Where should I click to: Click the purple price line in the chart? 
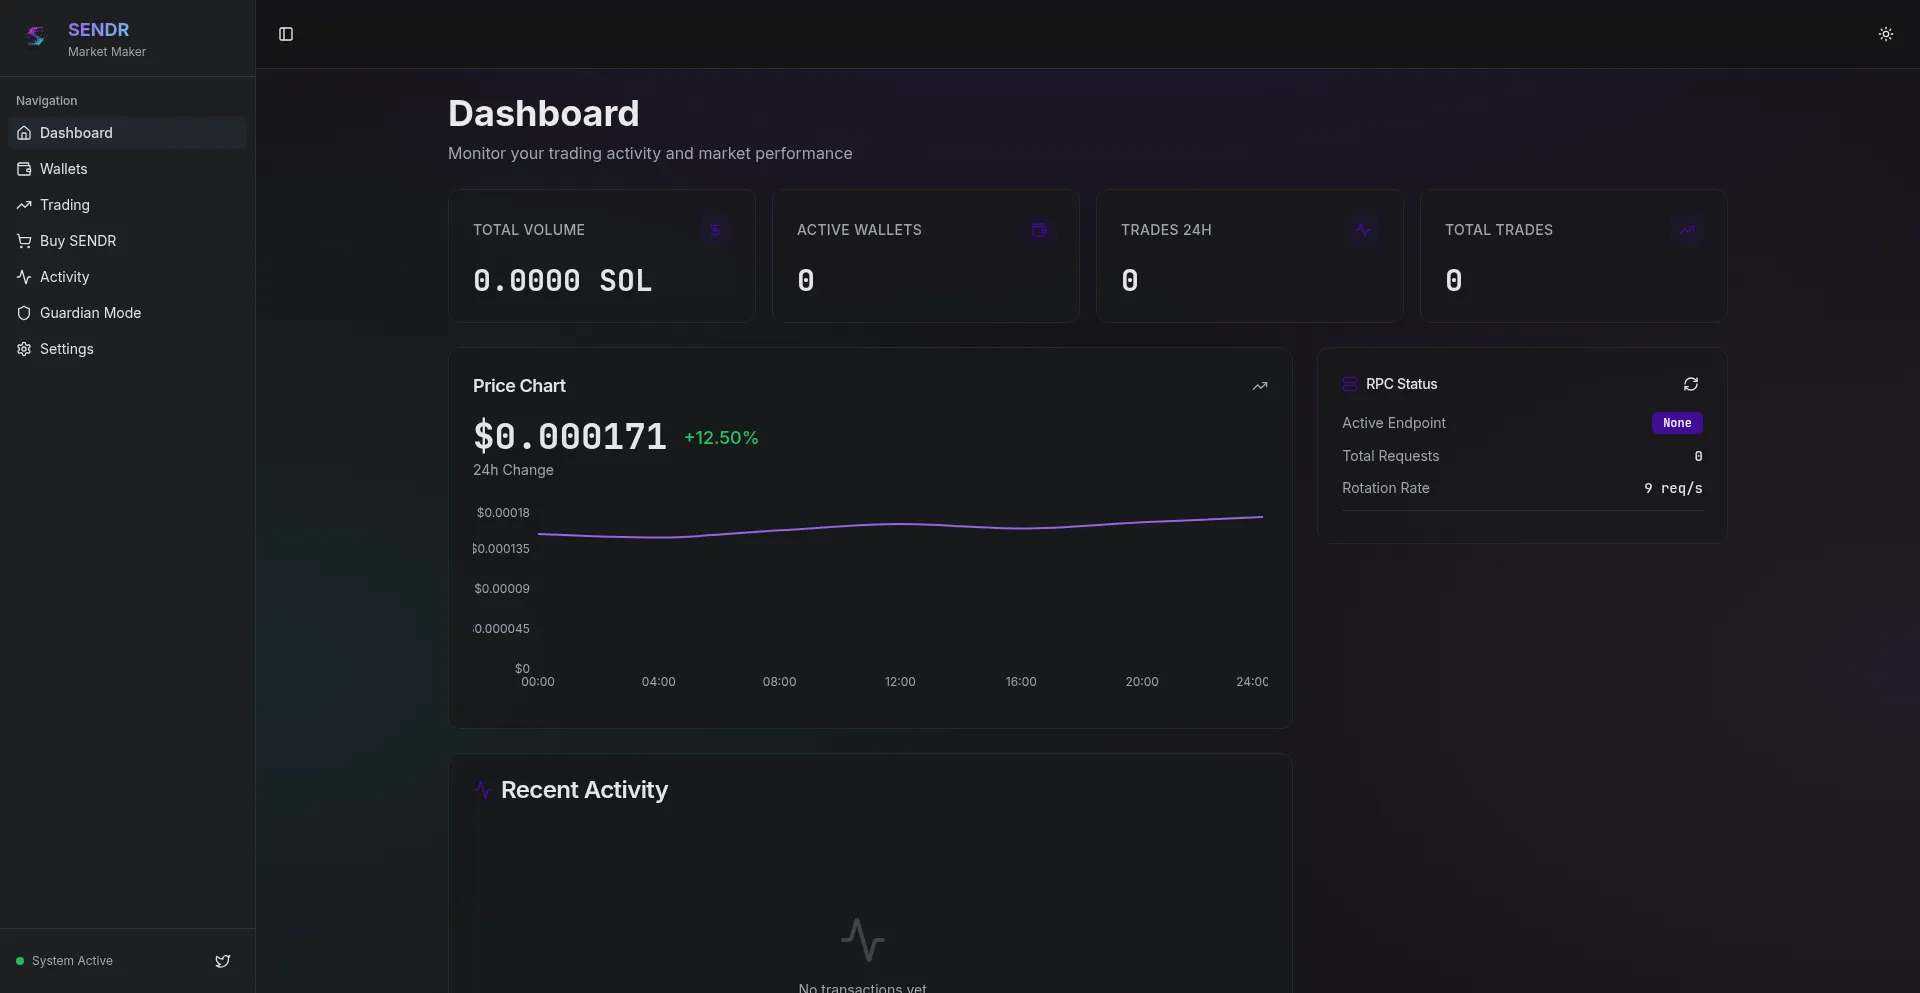(x=900, y=524)
